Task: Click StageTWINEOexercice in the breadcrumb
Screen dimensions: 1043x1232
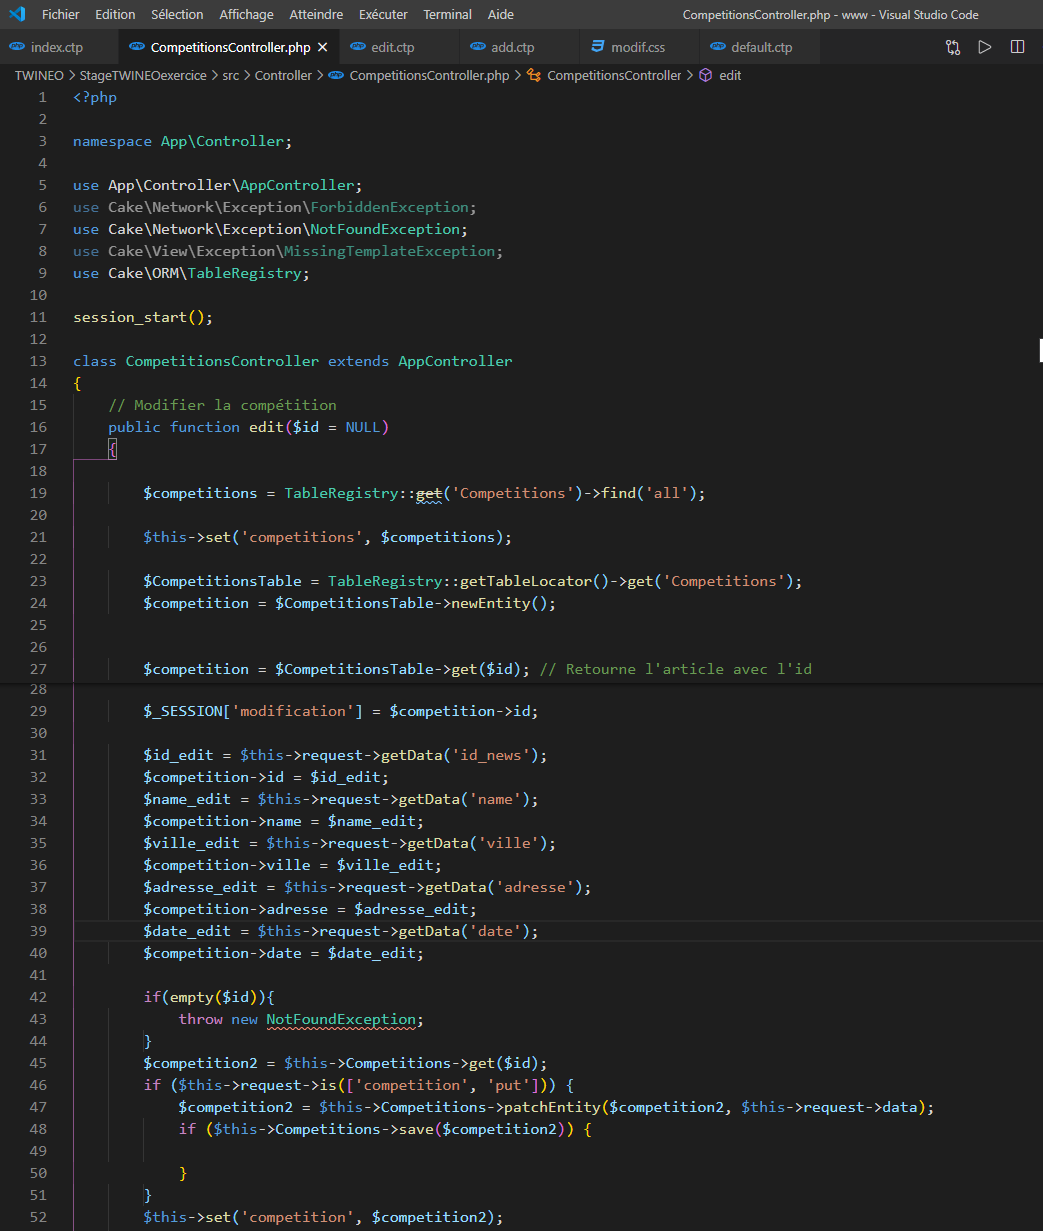Action: click(144, 75)
